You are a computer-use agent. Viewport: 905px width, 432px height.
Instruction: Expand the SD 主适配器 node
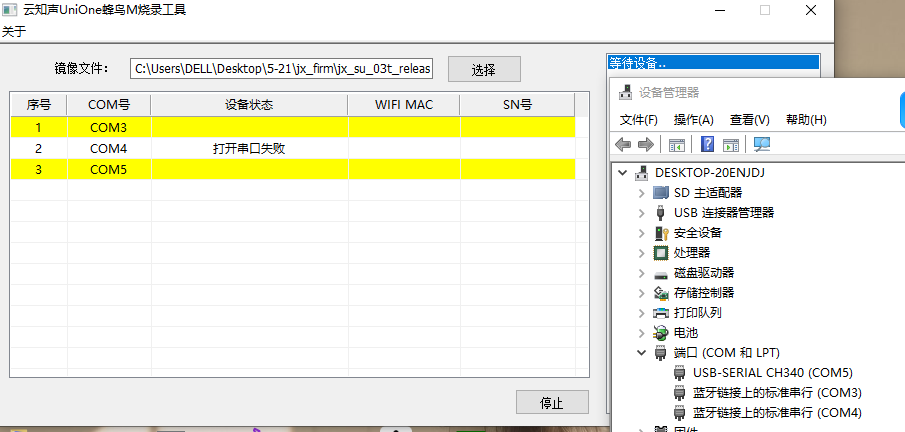pos(641,193)
